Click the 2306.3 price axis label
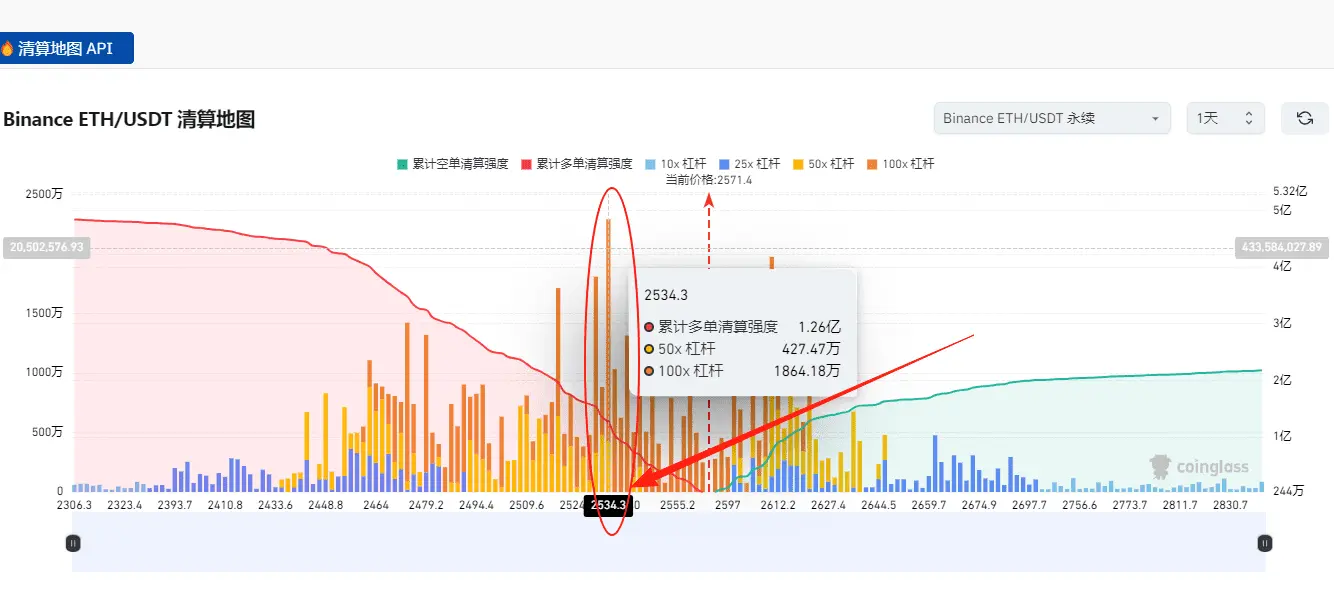The image size is (1334, 594). click(74, 505)
